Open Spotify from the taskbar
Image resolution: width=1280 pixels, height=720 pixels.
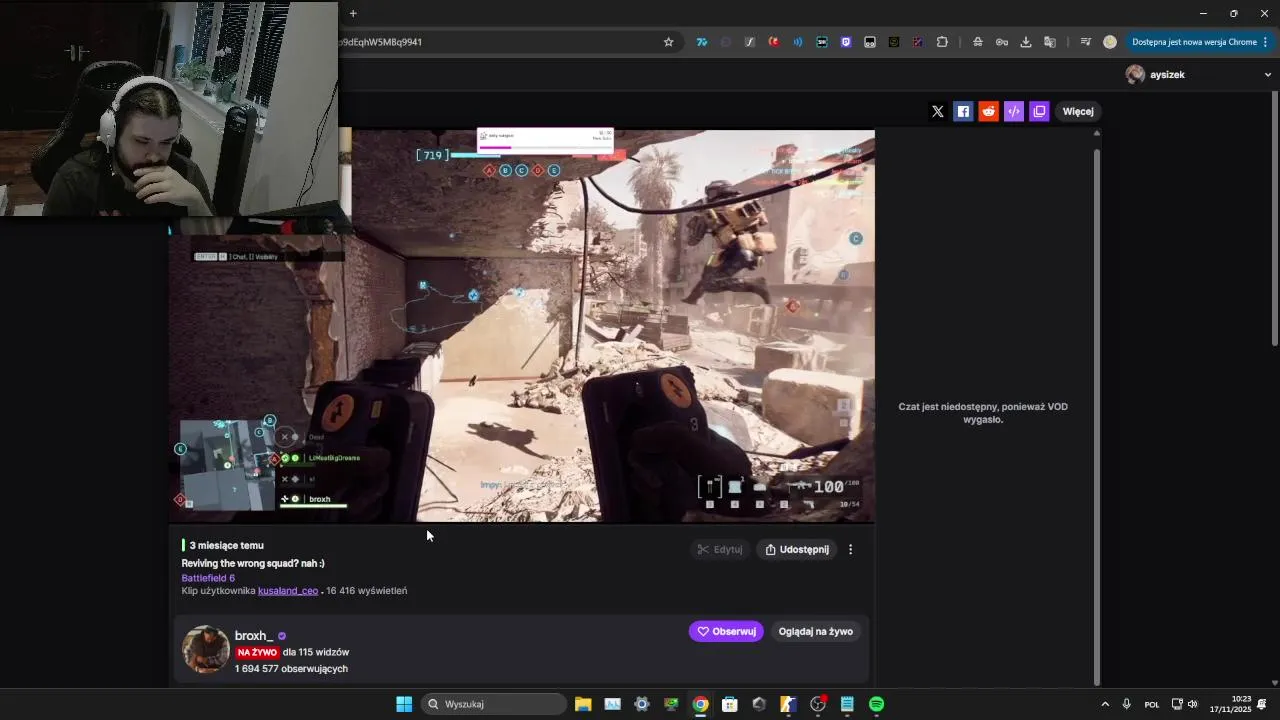(876, 704)
